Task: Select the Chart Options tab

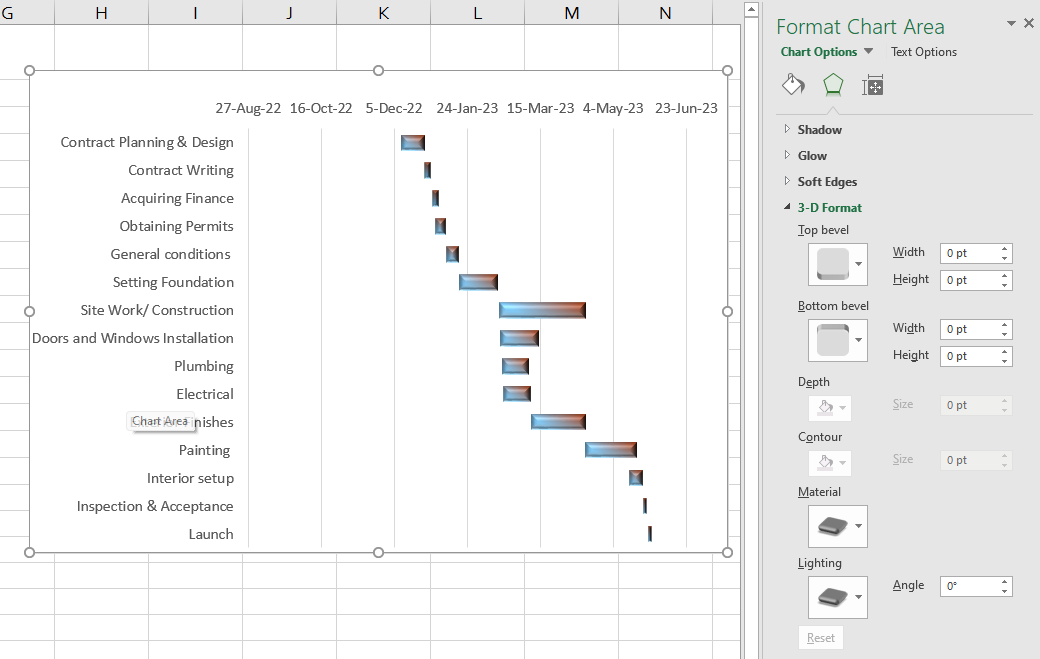Action: pos(819,52)
